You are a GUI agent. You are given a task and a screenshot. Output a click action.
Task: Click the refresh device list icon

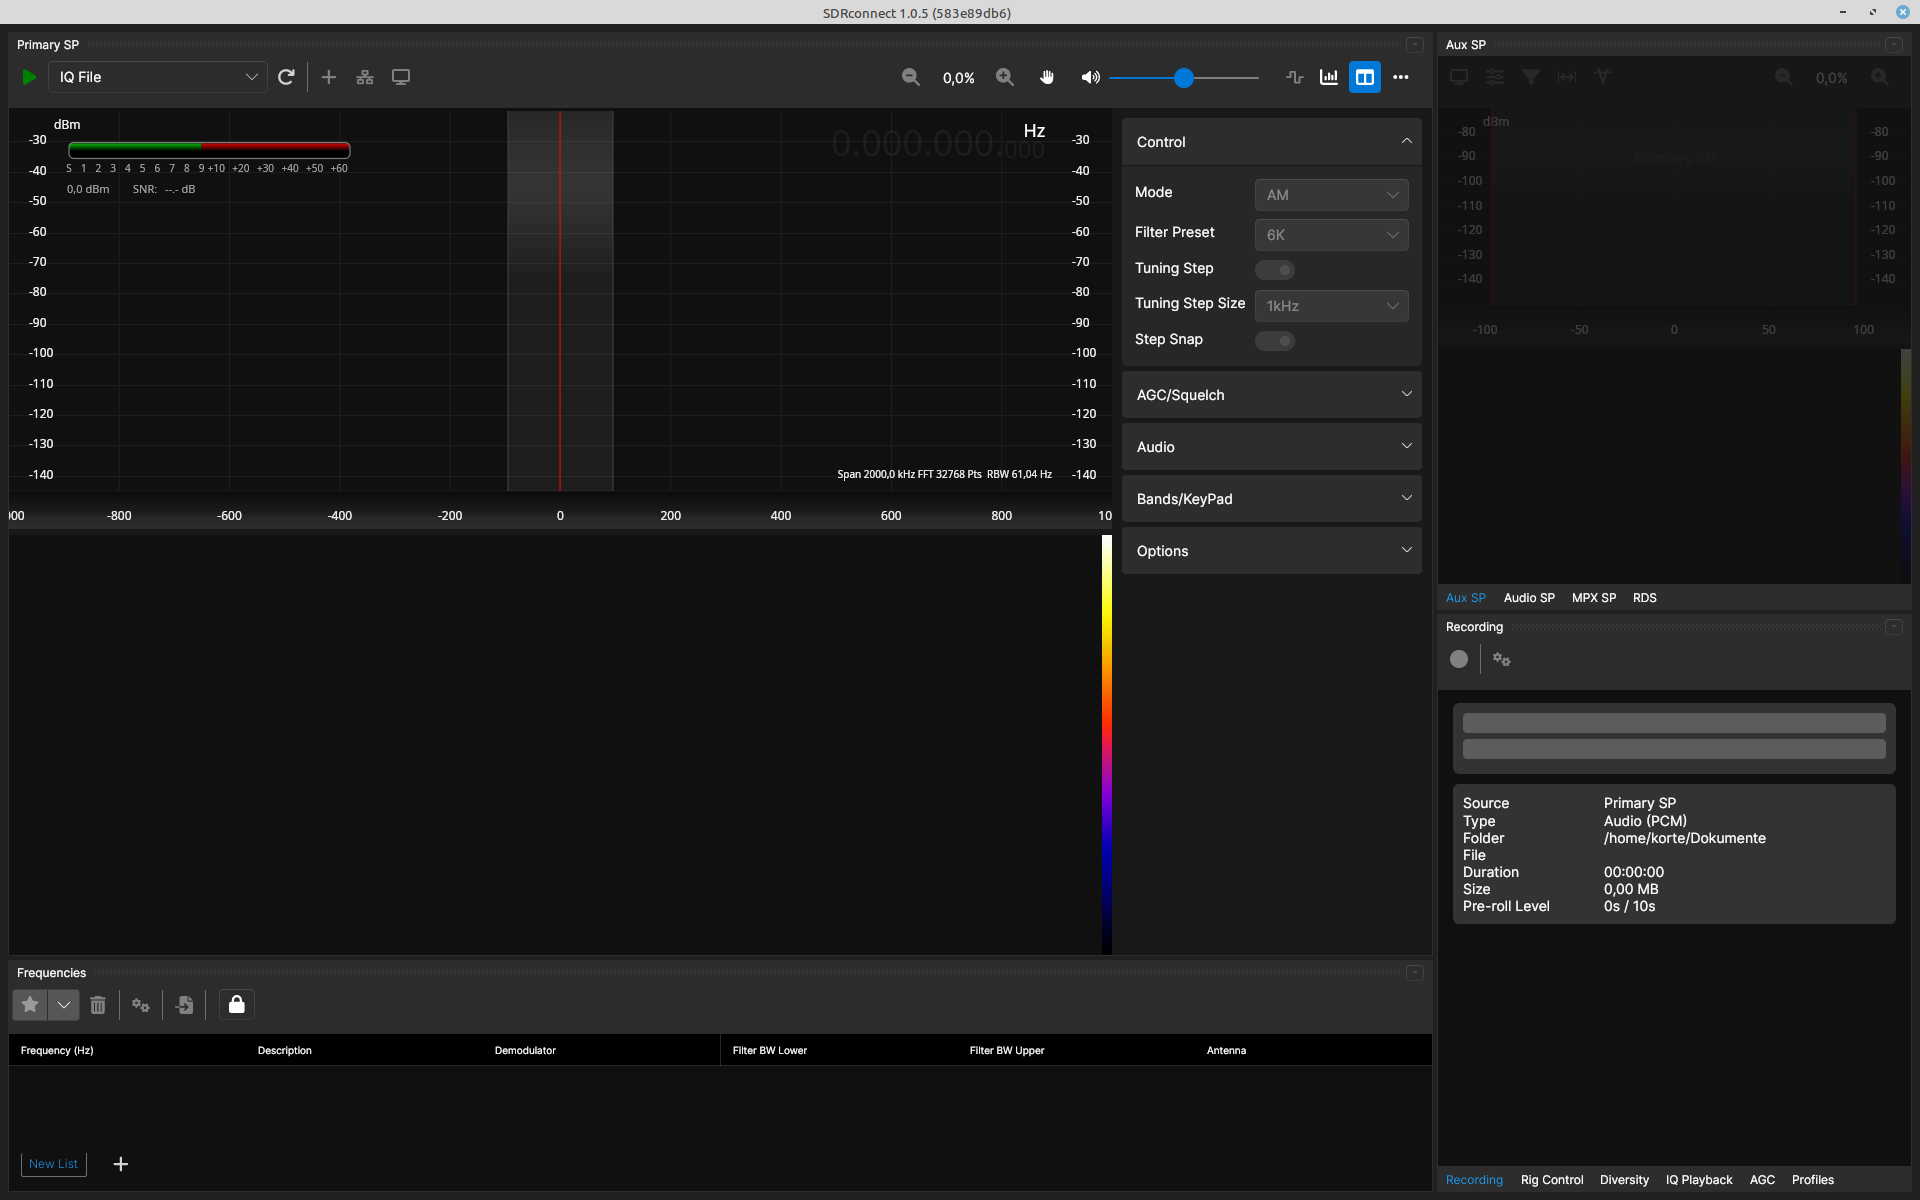point(286,77)
